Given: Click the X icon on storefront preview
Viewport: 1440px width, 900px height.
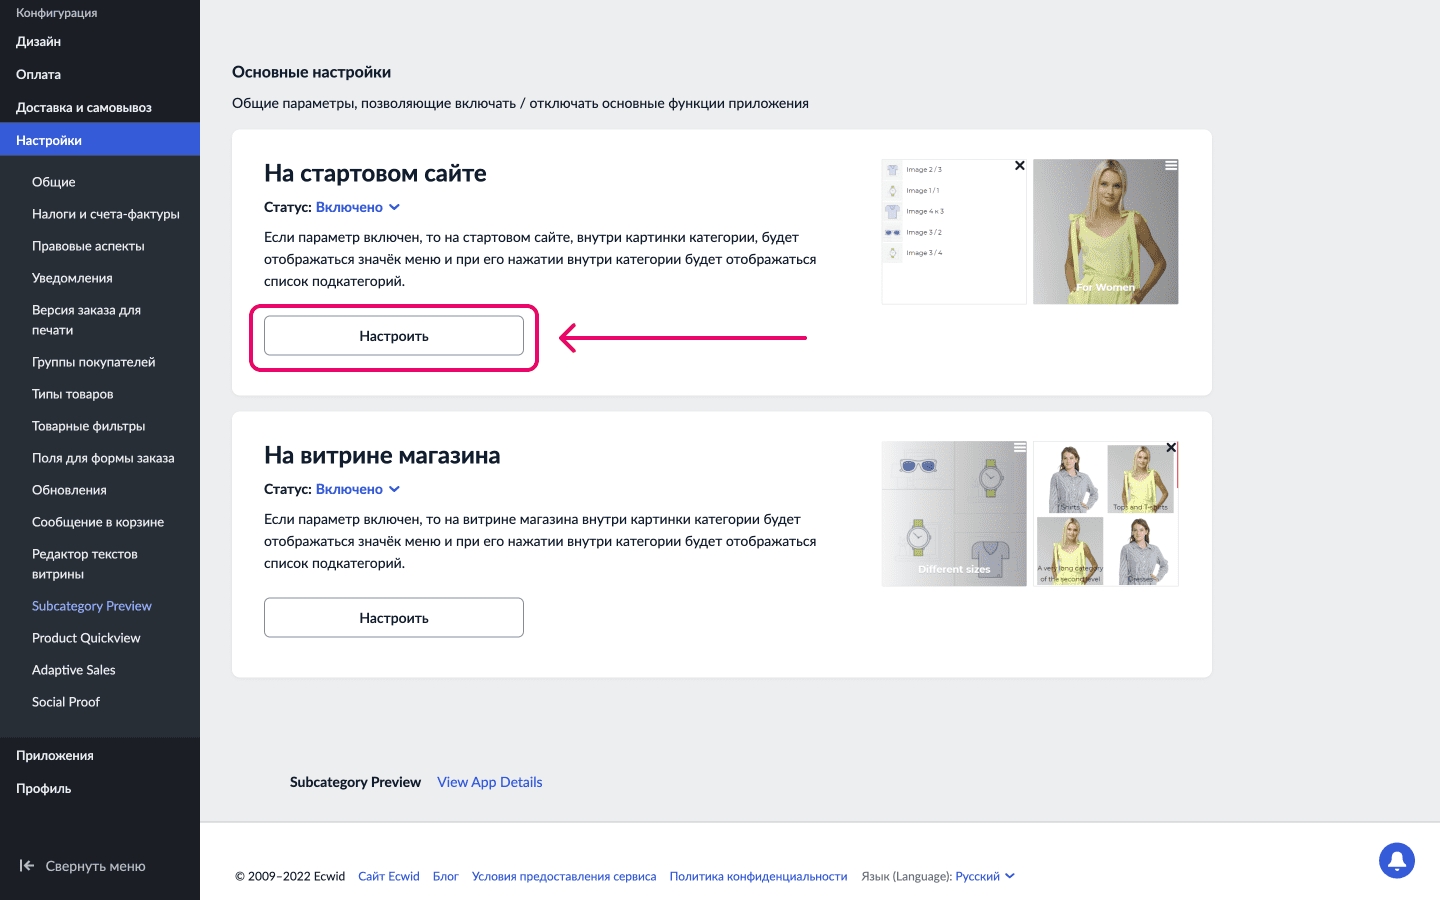Looking at the screenshot, I should coord(1171,448).
